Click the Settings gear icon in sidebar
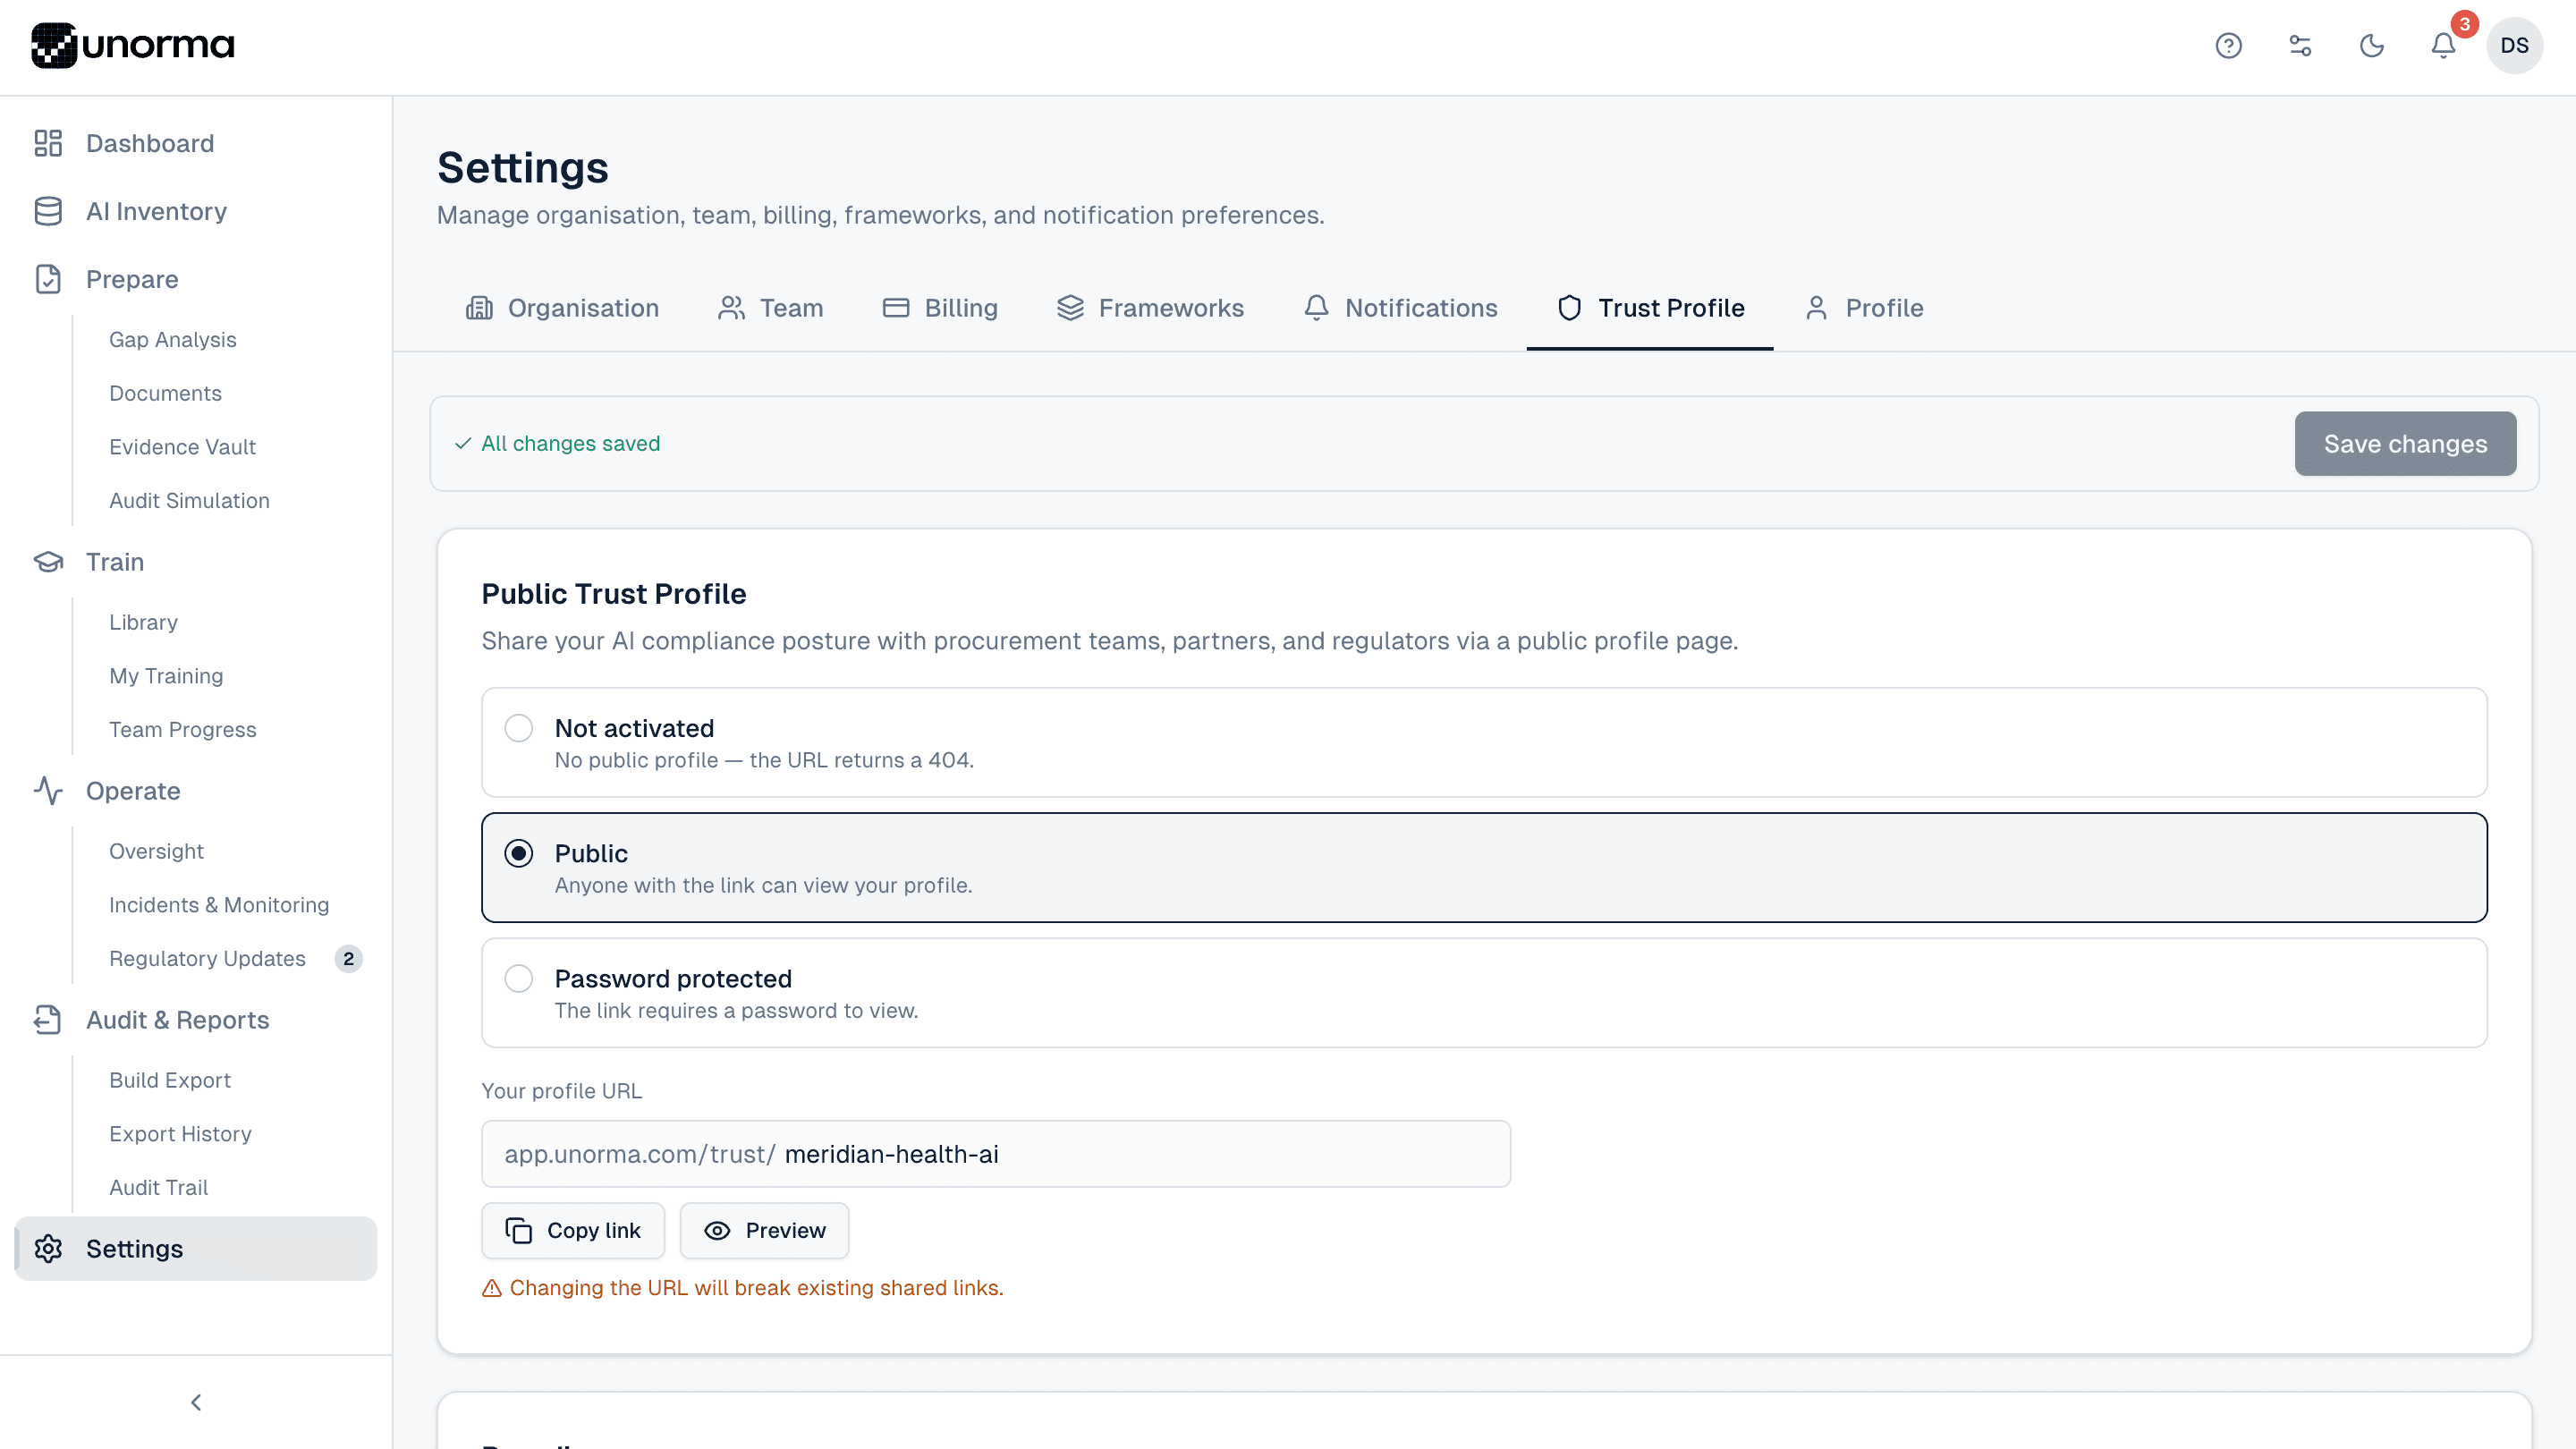2576x1449 pixels. point(48,1249)
